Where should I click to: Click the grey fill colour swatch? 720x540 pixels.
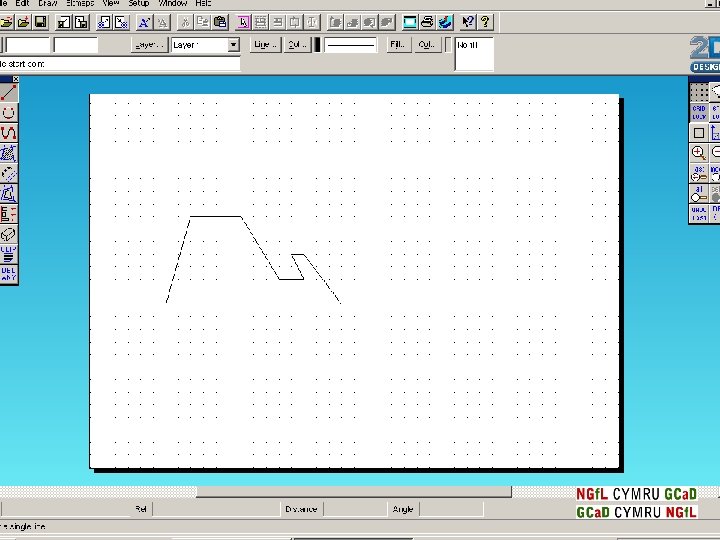click(x=448, y=45)
